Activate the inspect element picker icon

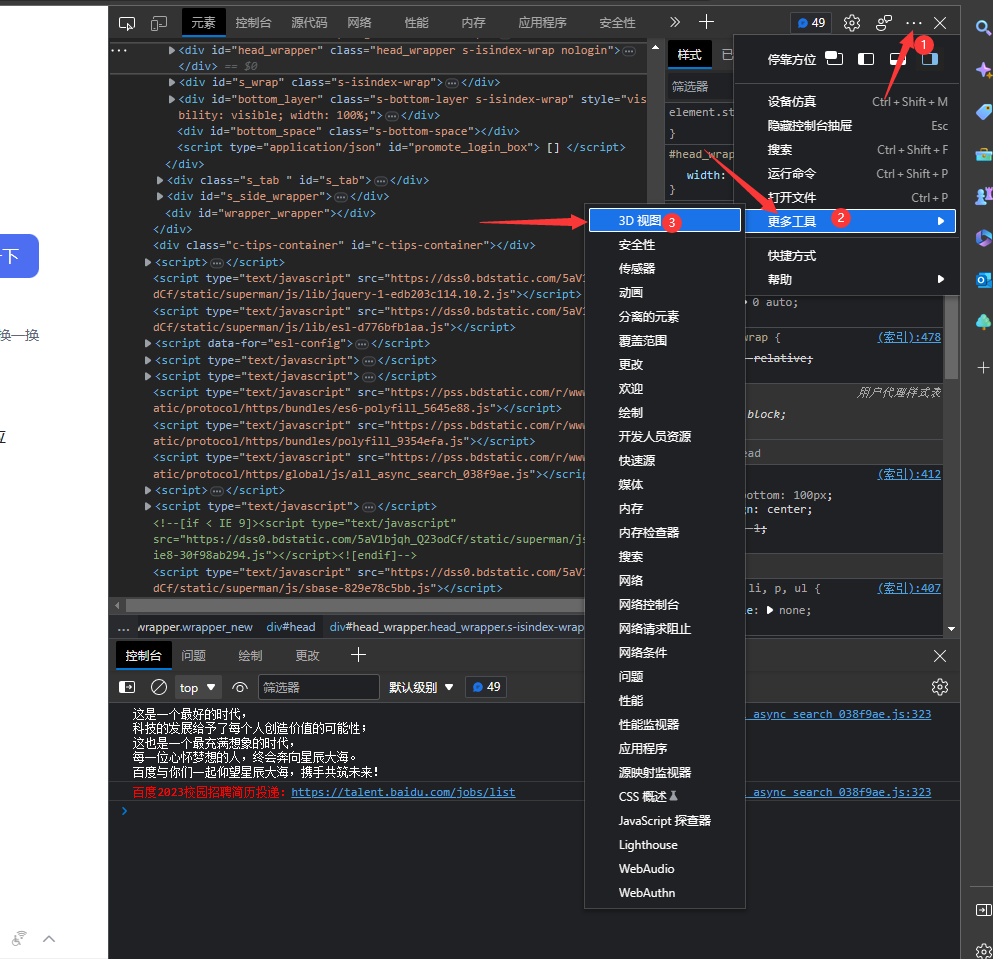click(x=127, y=23)
